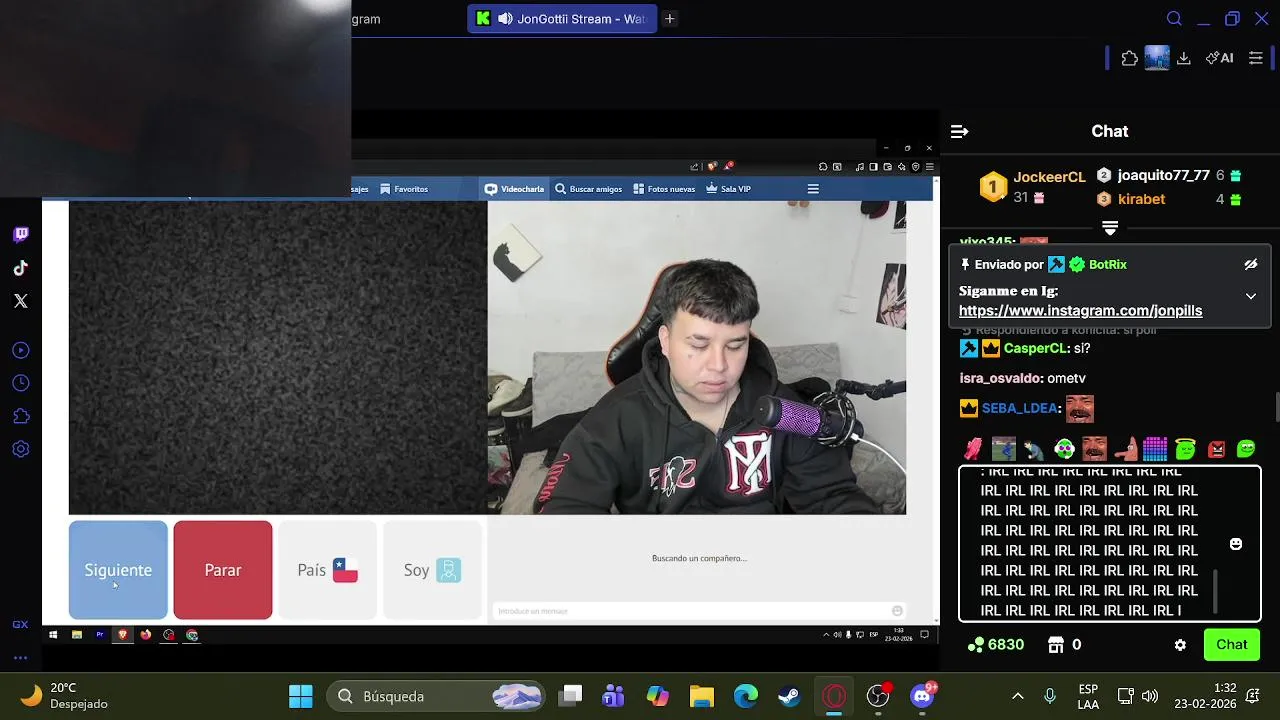This screenshot has width=1280, height=720.
Task: Open Sala VIP
Action: pyautogui.click(x=728, y=189)
